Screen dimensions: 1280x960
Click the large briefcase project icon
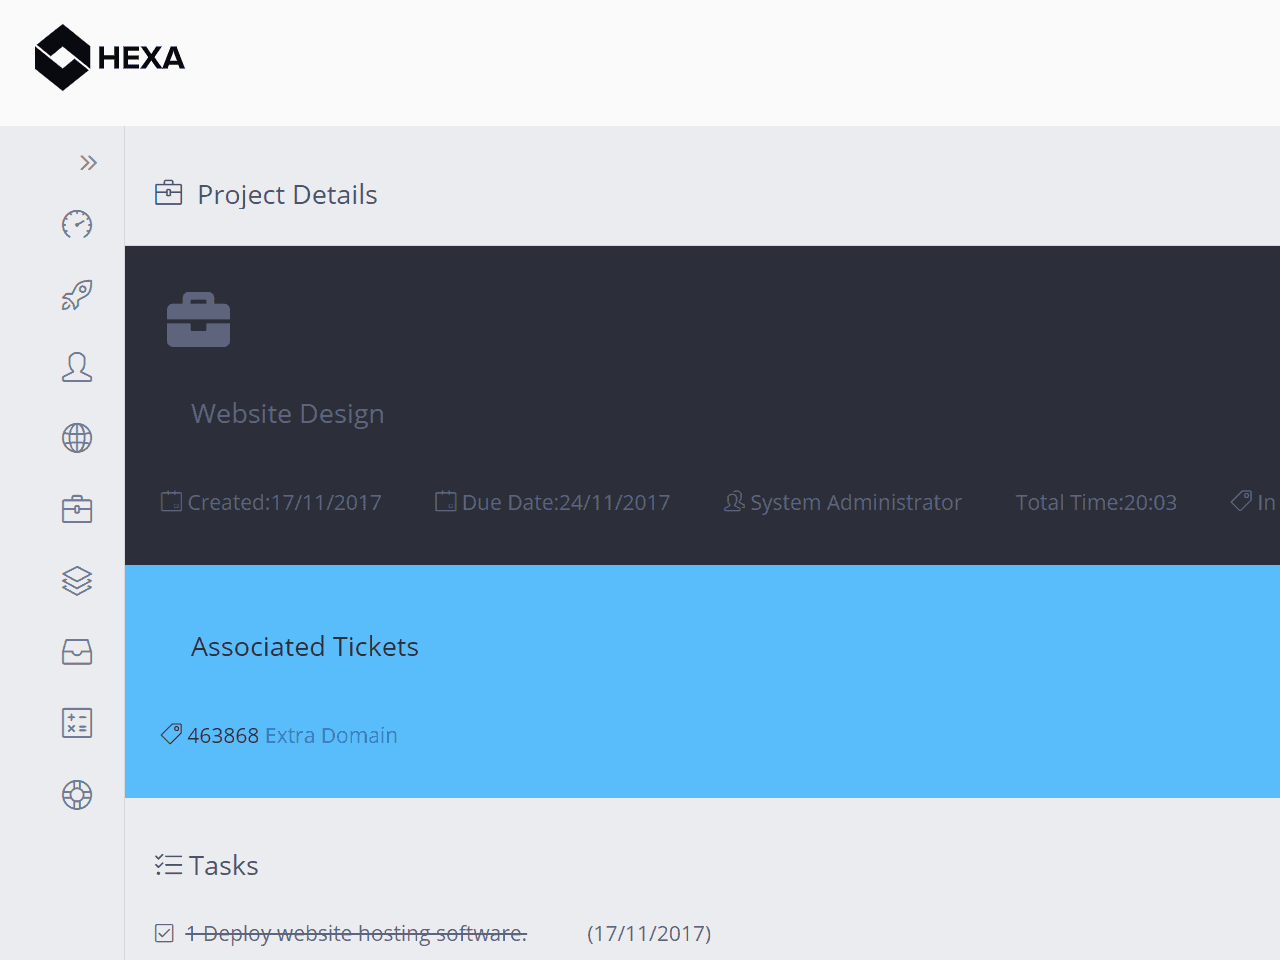(x=198, y=320)
